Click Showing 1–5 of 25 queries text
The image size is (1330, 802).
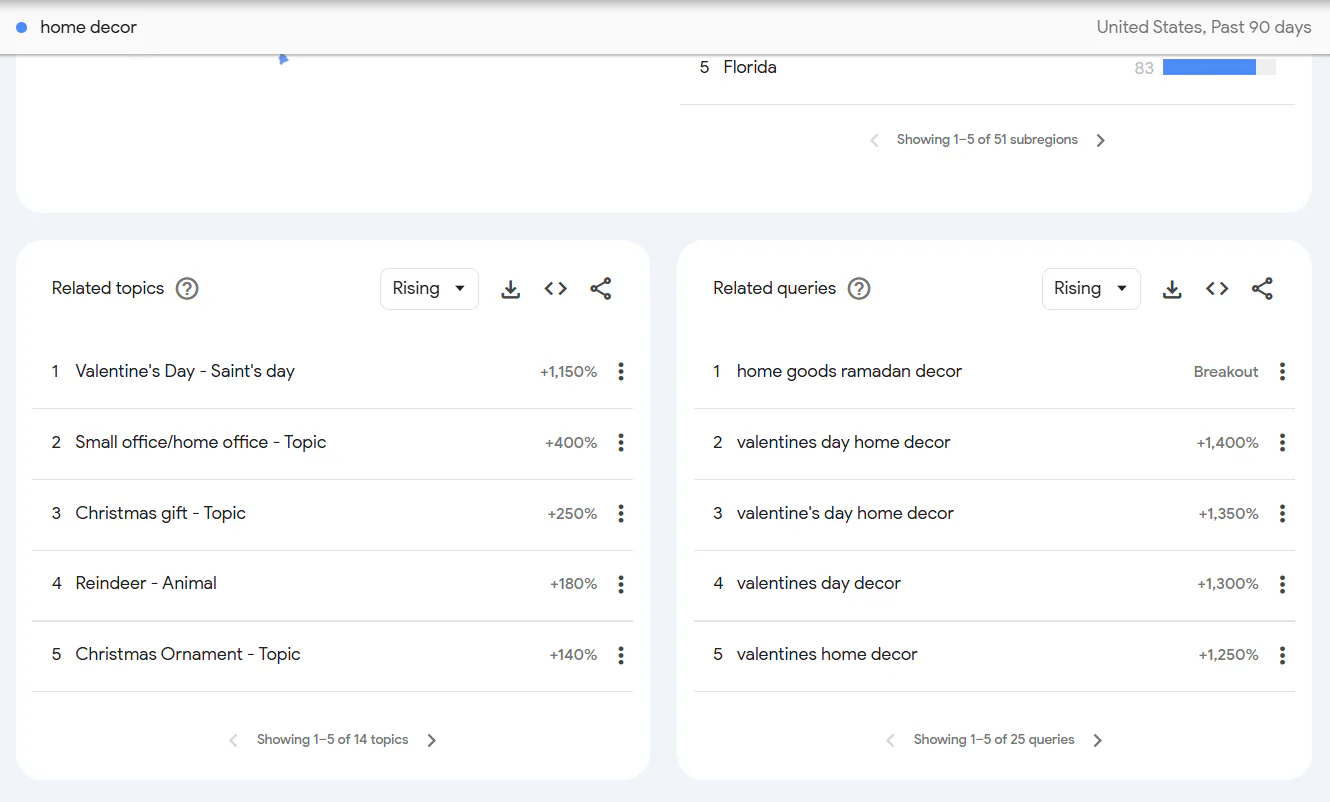(x=994, y=740)
